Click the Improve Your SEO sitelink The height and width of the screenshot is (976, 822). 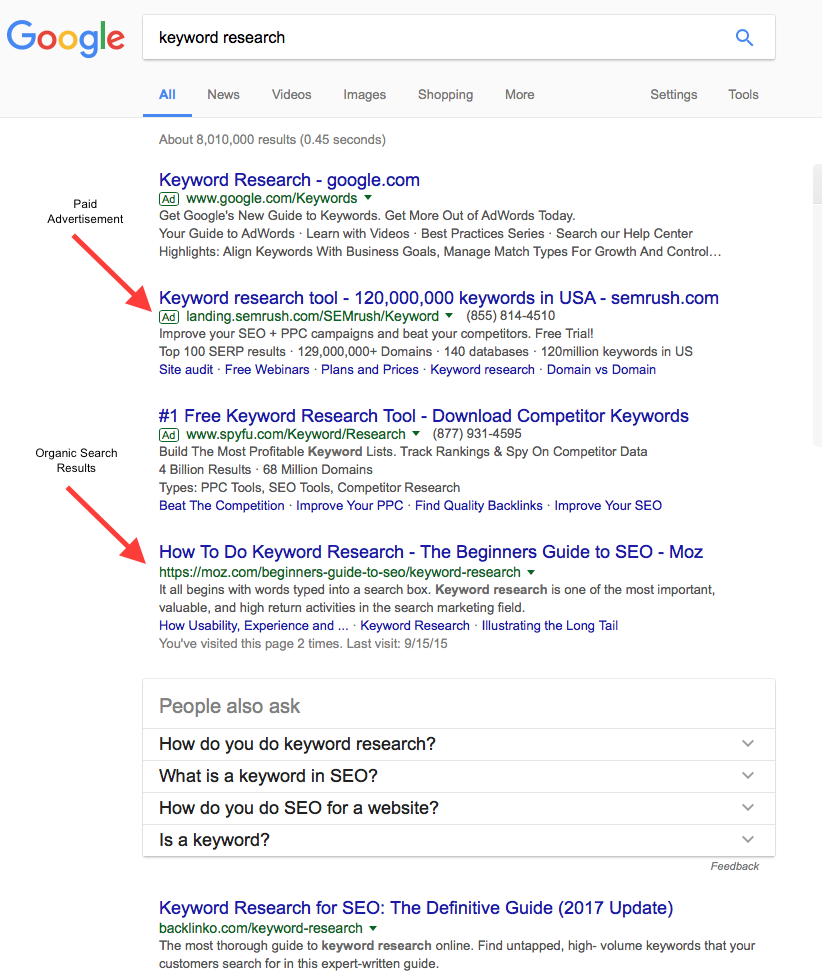click(x=608, y=505)
